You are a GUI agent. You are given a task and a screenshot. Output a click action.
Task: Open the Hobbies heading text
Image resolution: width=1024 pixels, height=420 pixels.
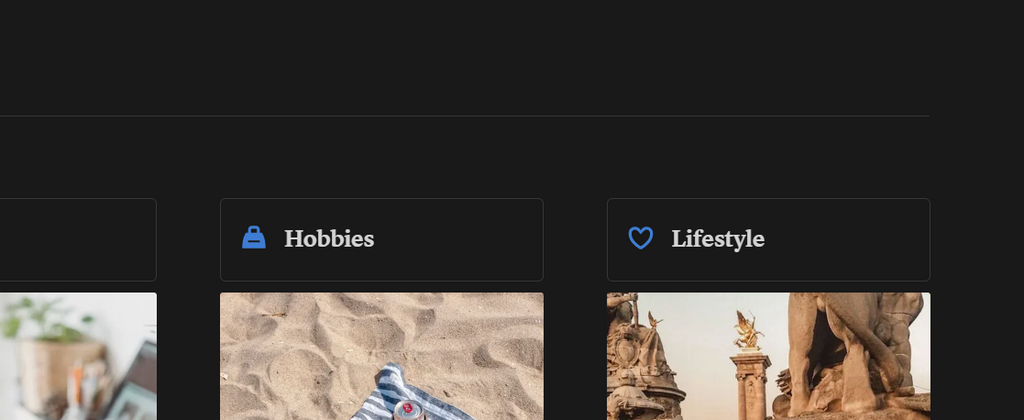pyautogui.click(x=329, y=238)
